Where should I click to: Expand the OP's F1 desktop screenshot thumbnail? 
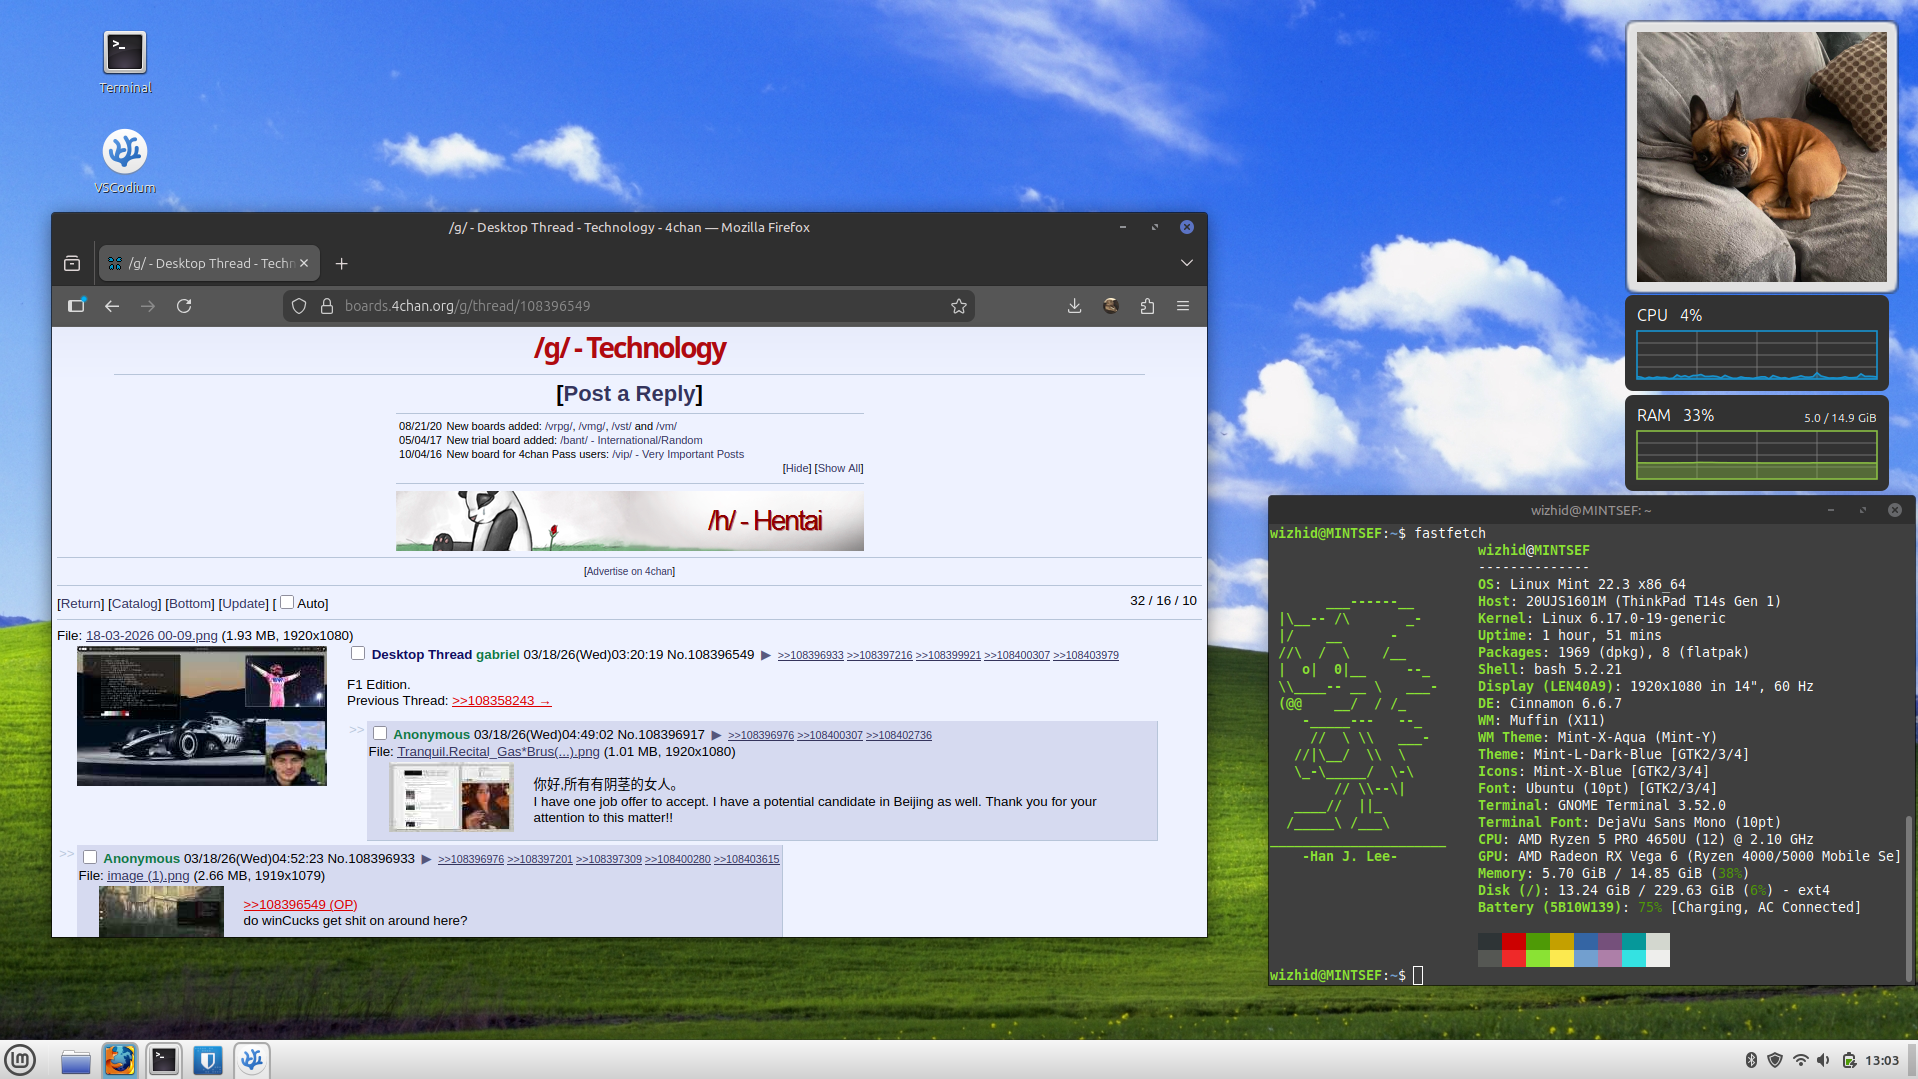point(202,716)
